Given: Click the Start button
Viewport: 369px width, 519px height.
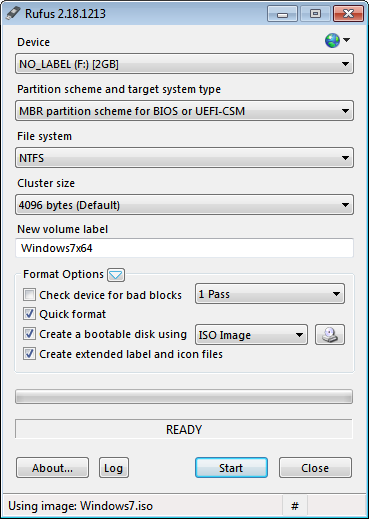Looking at the screenshot, I should [231, 468].
